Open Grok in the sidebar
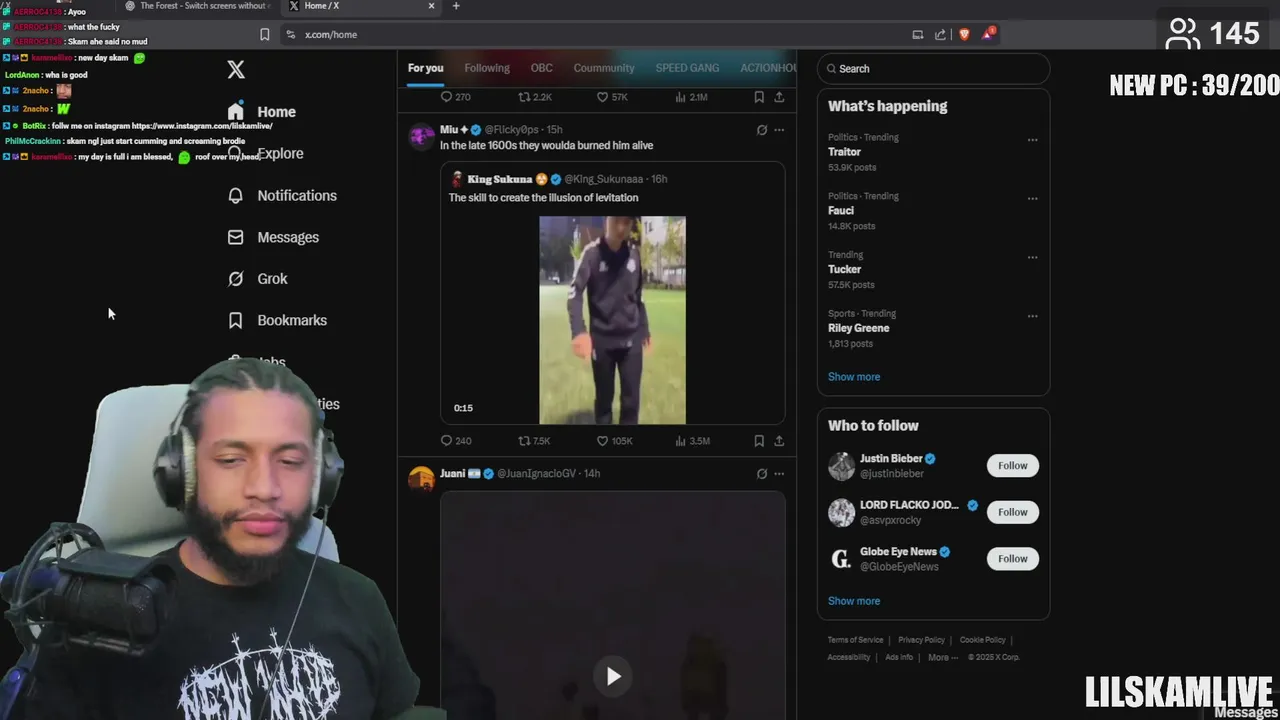The width and height of the screenshot is (1280, 720). pyautogui.click(x=257, y=279)
